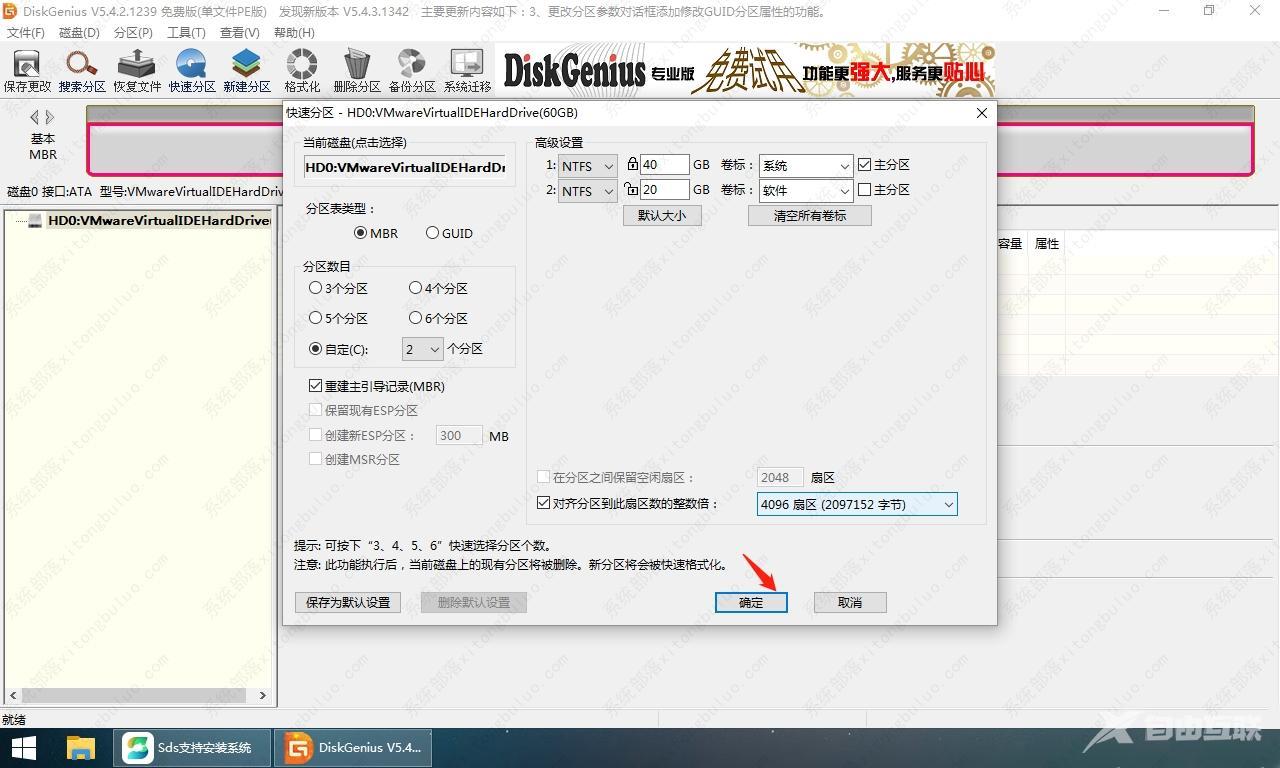This screenshot has width=1280, height=768.
Task: Choose 5个分区 option
Action: (338, 318)
